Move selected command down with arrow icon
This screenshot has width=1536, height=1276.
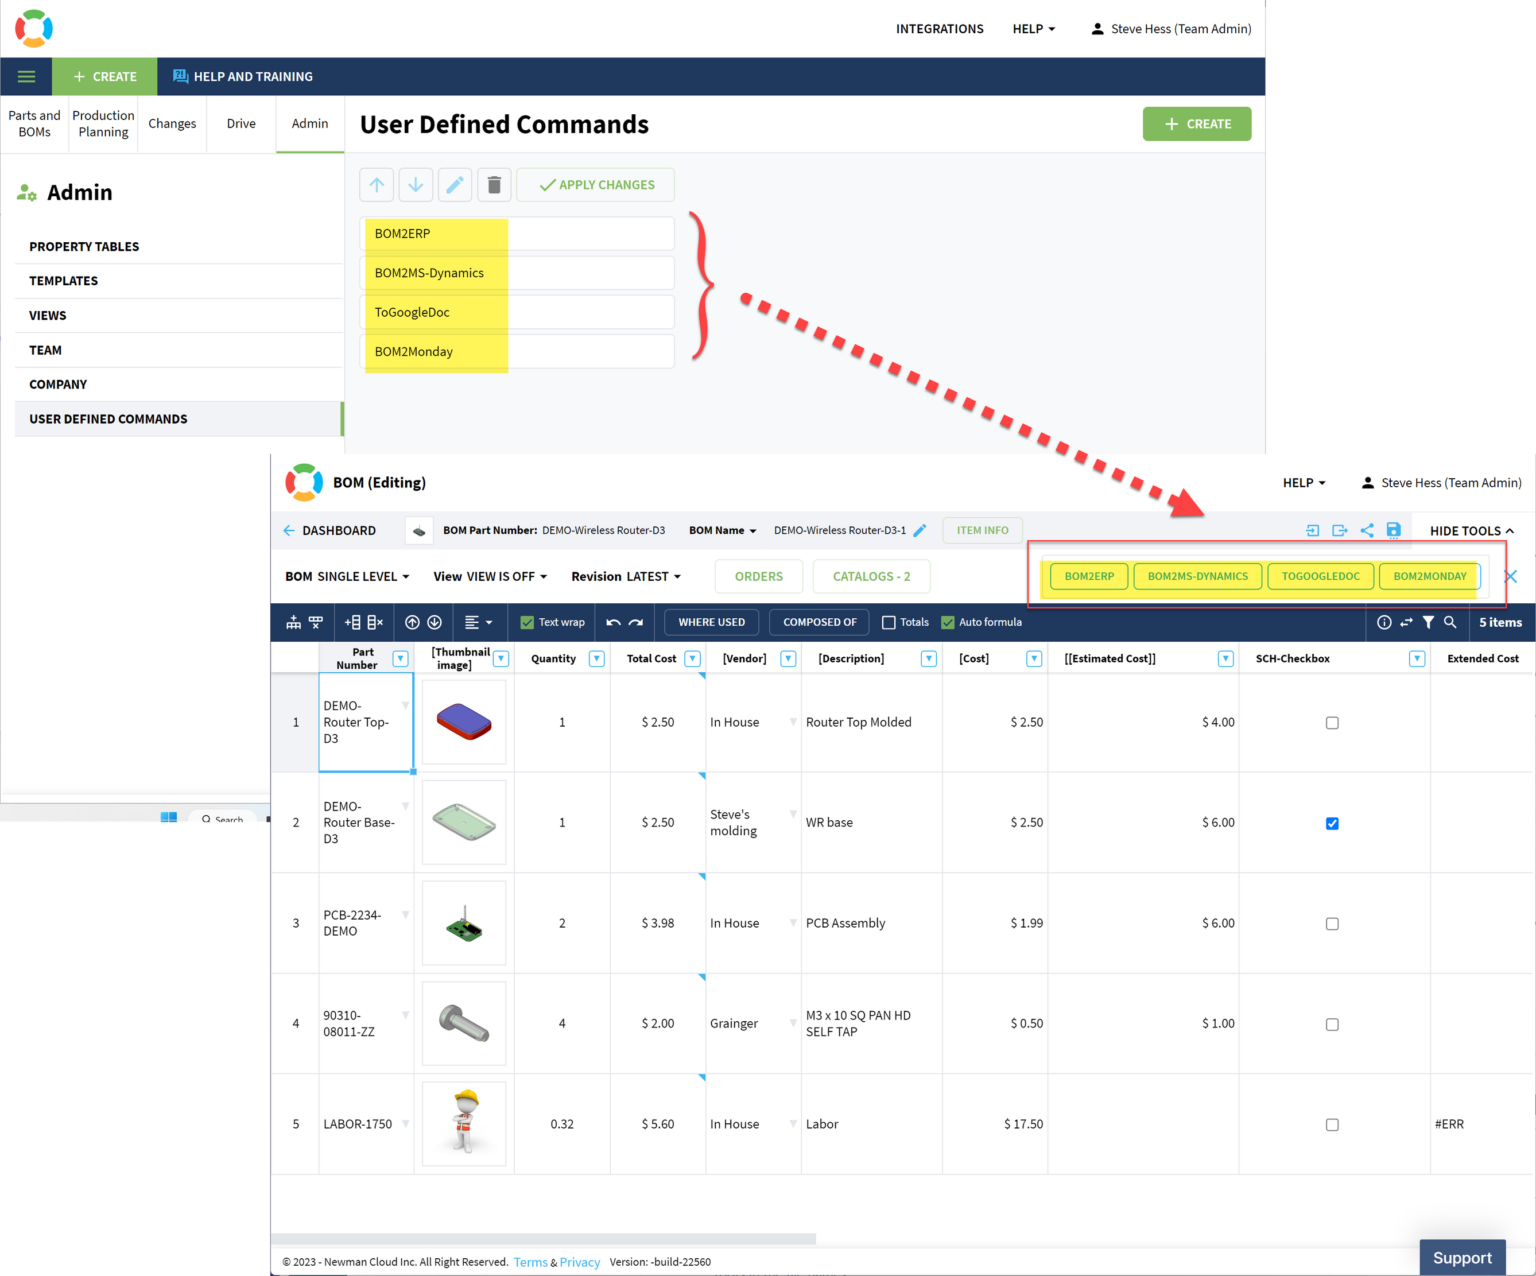415,185
